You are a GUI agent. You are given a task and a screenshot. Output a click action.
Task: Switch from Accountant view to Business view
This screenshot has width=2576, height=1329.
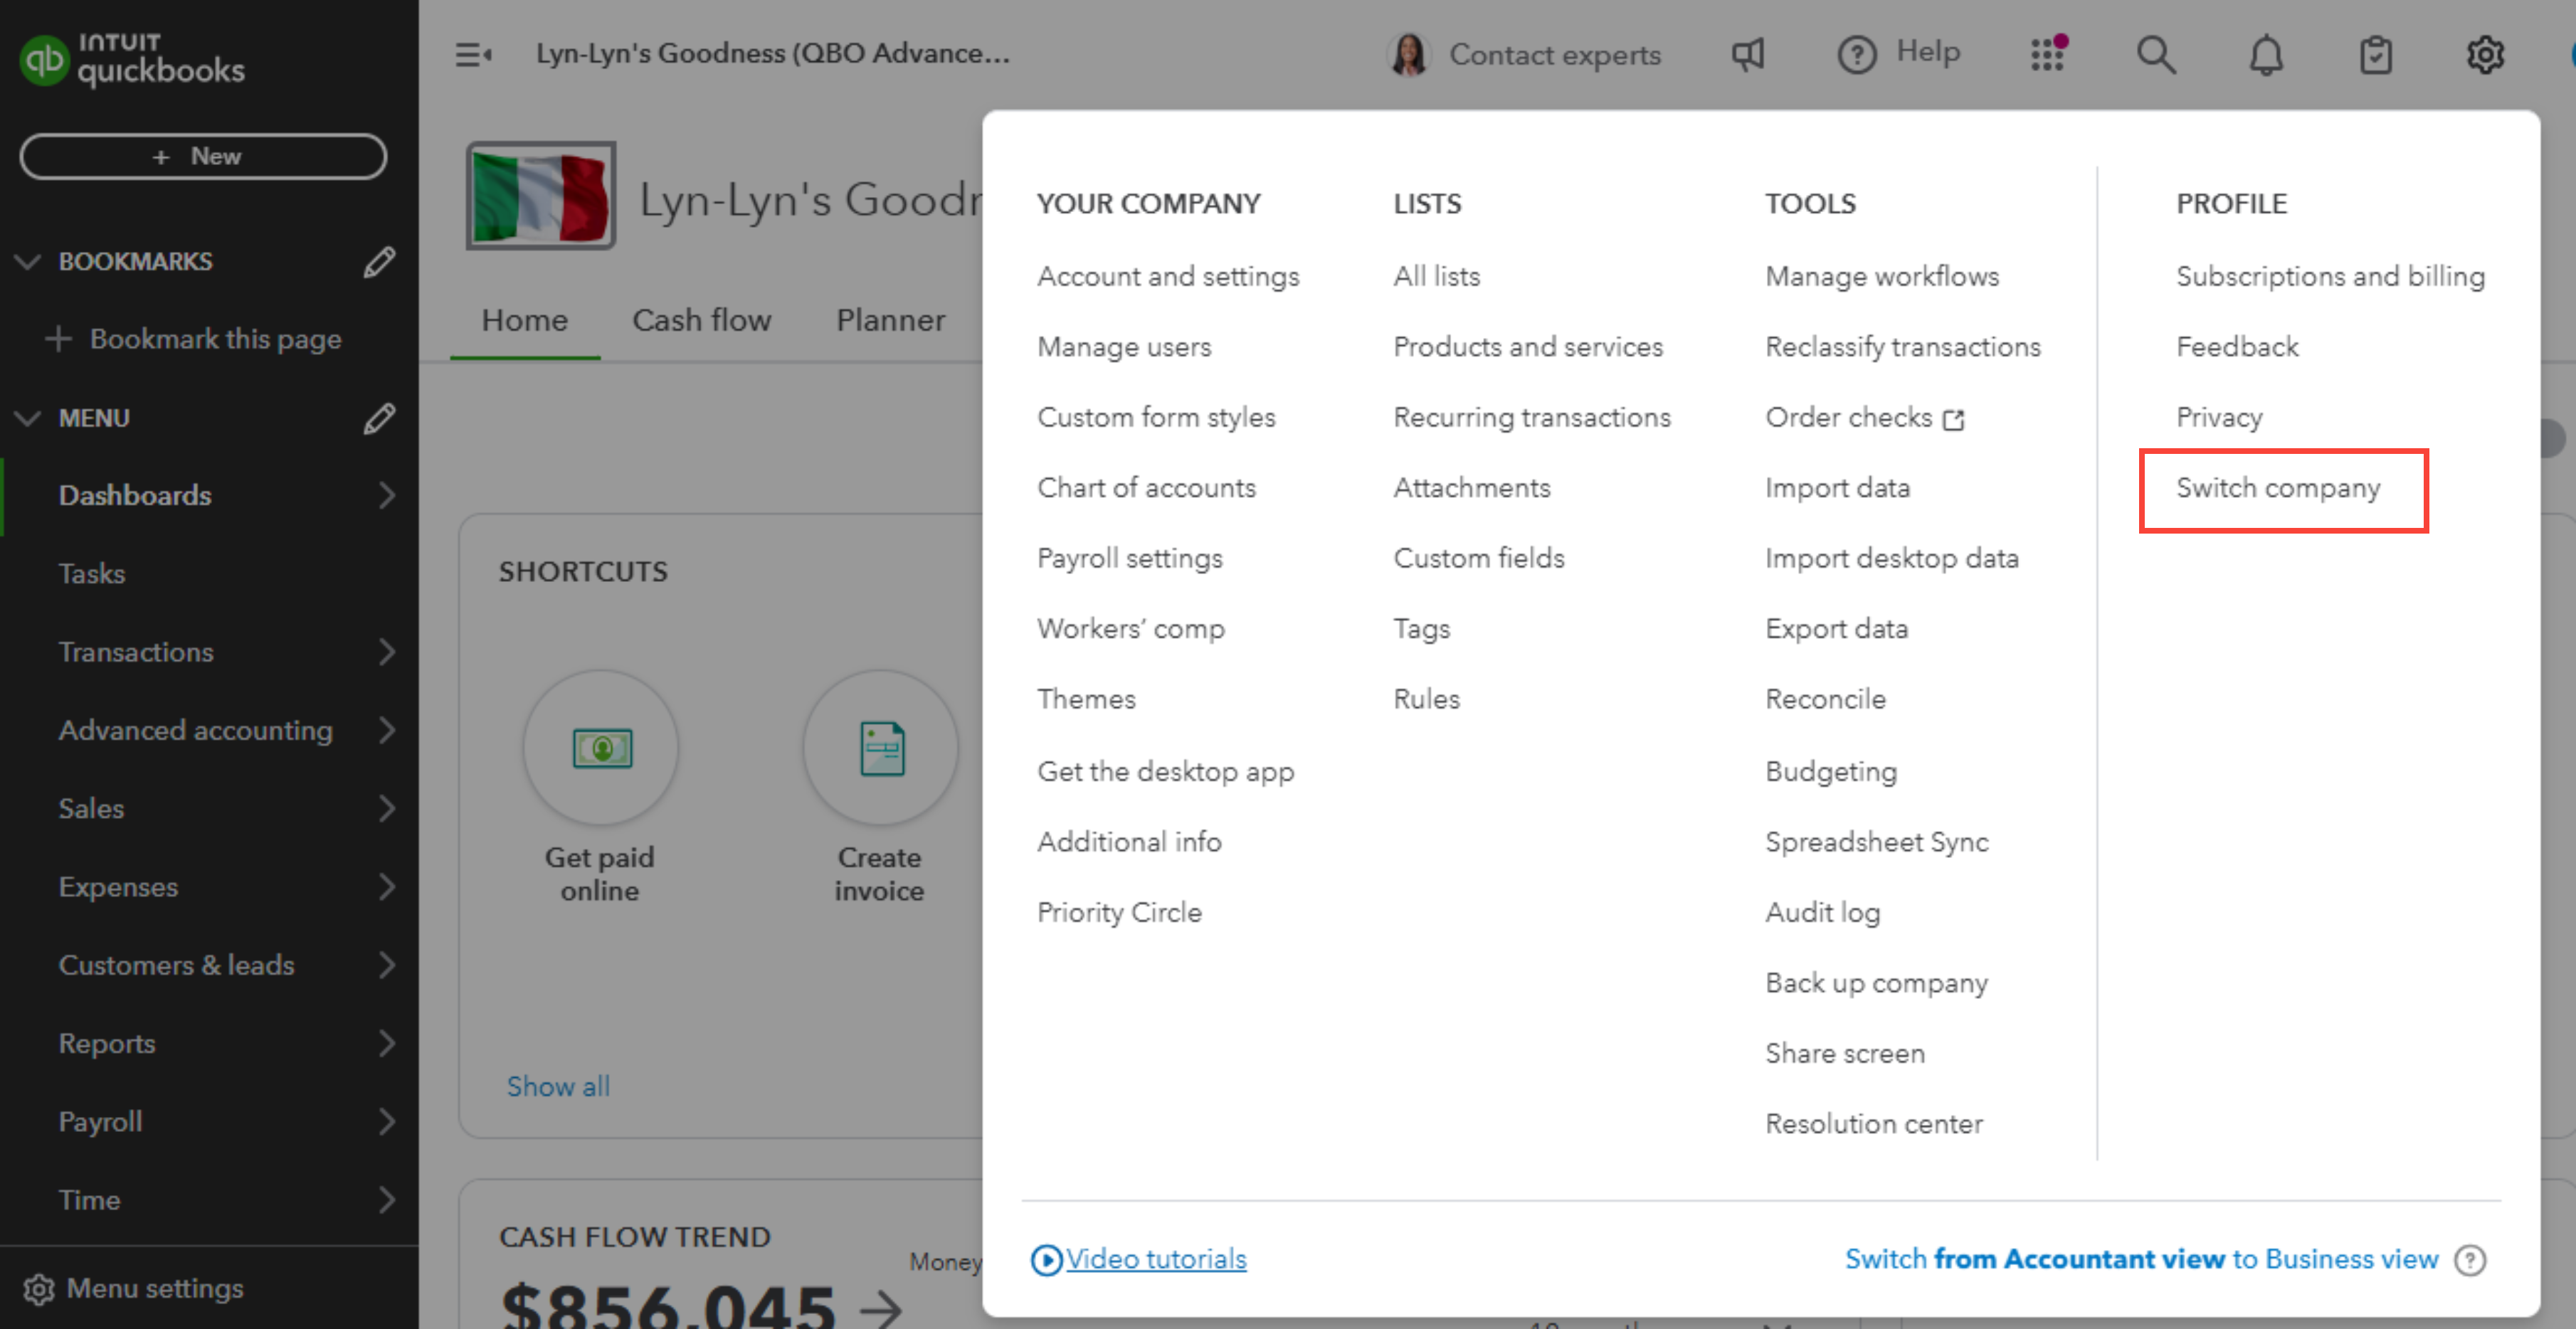point(2141,1260)
